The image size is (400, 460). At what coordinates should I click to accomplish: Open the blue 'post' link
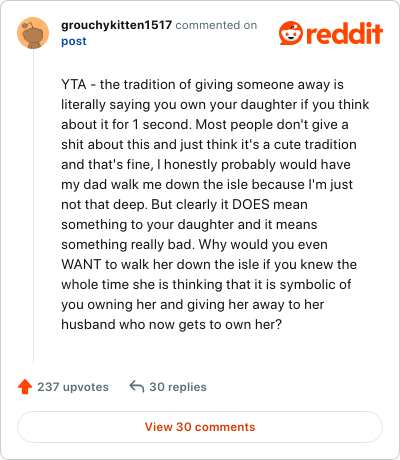74,41
